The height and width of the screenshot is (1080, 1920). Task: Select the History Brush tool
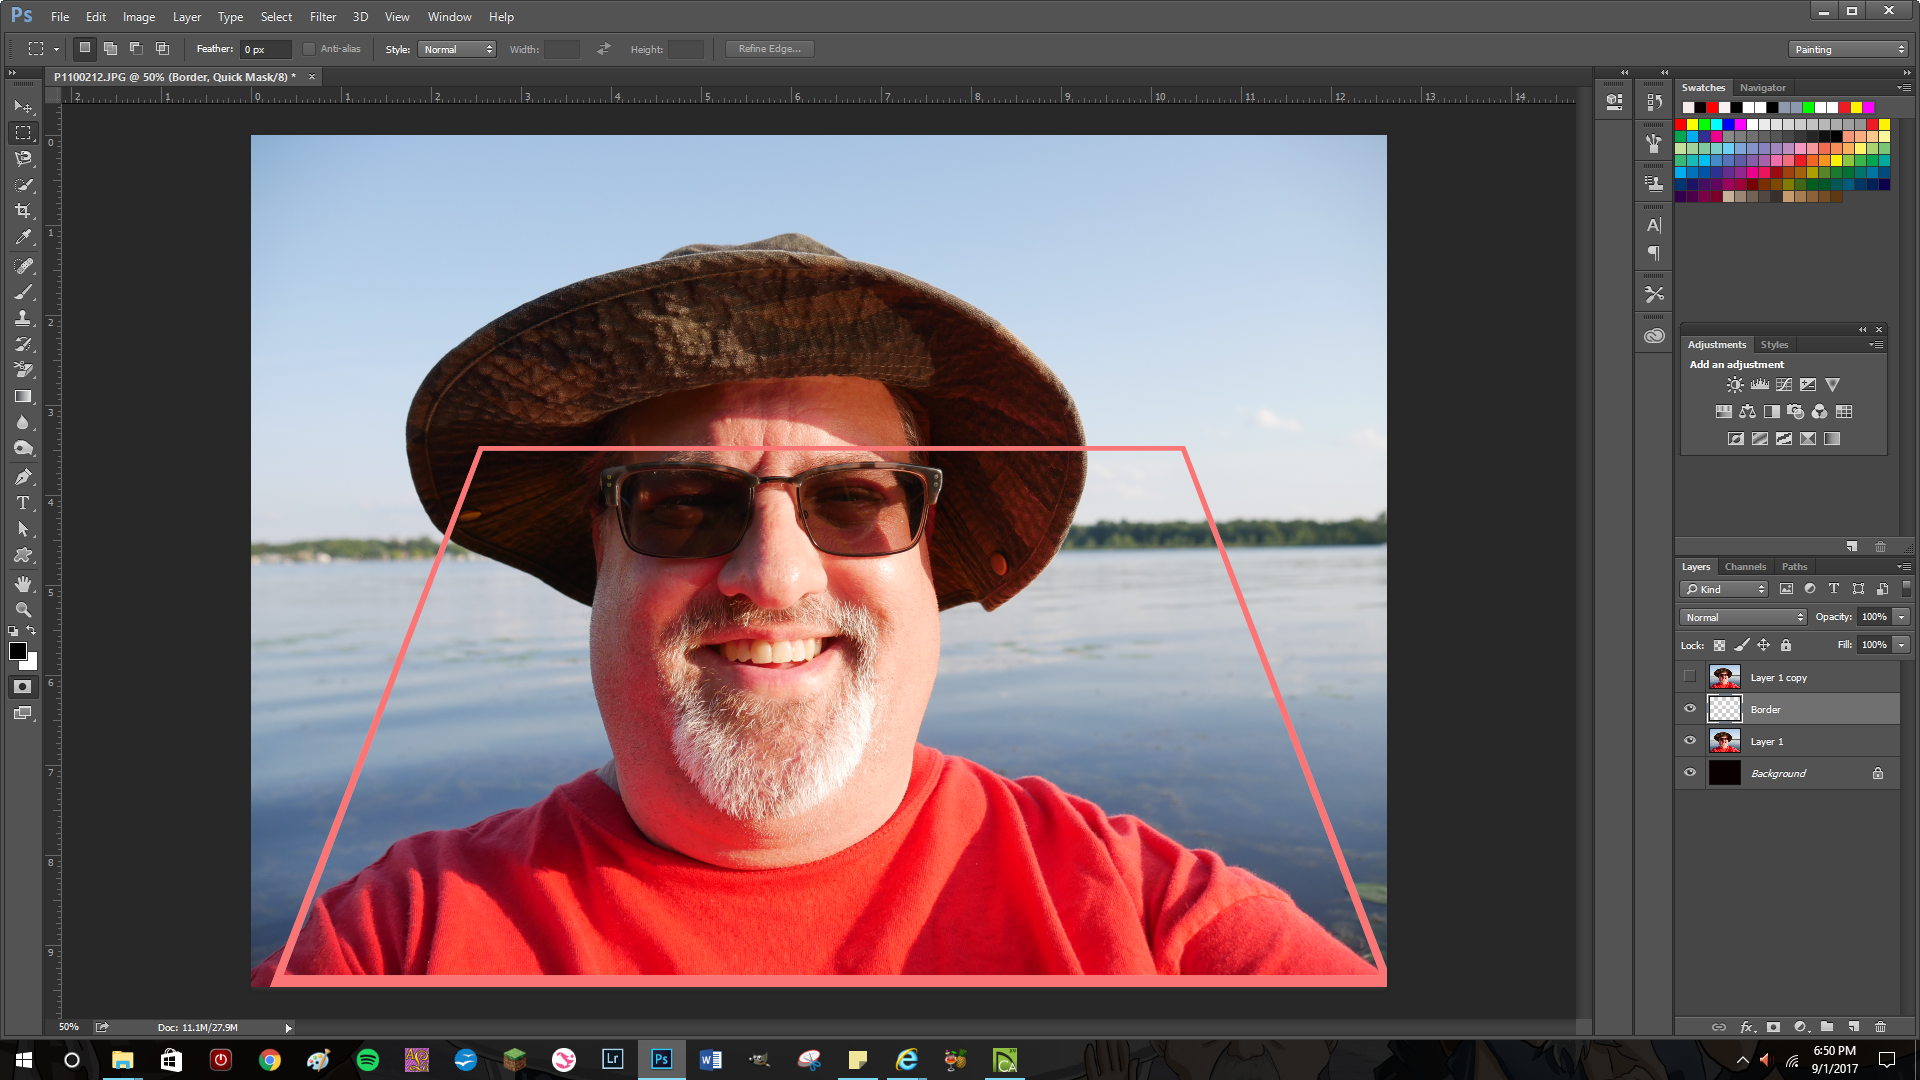[x=23, y=344]
